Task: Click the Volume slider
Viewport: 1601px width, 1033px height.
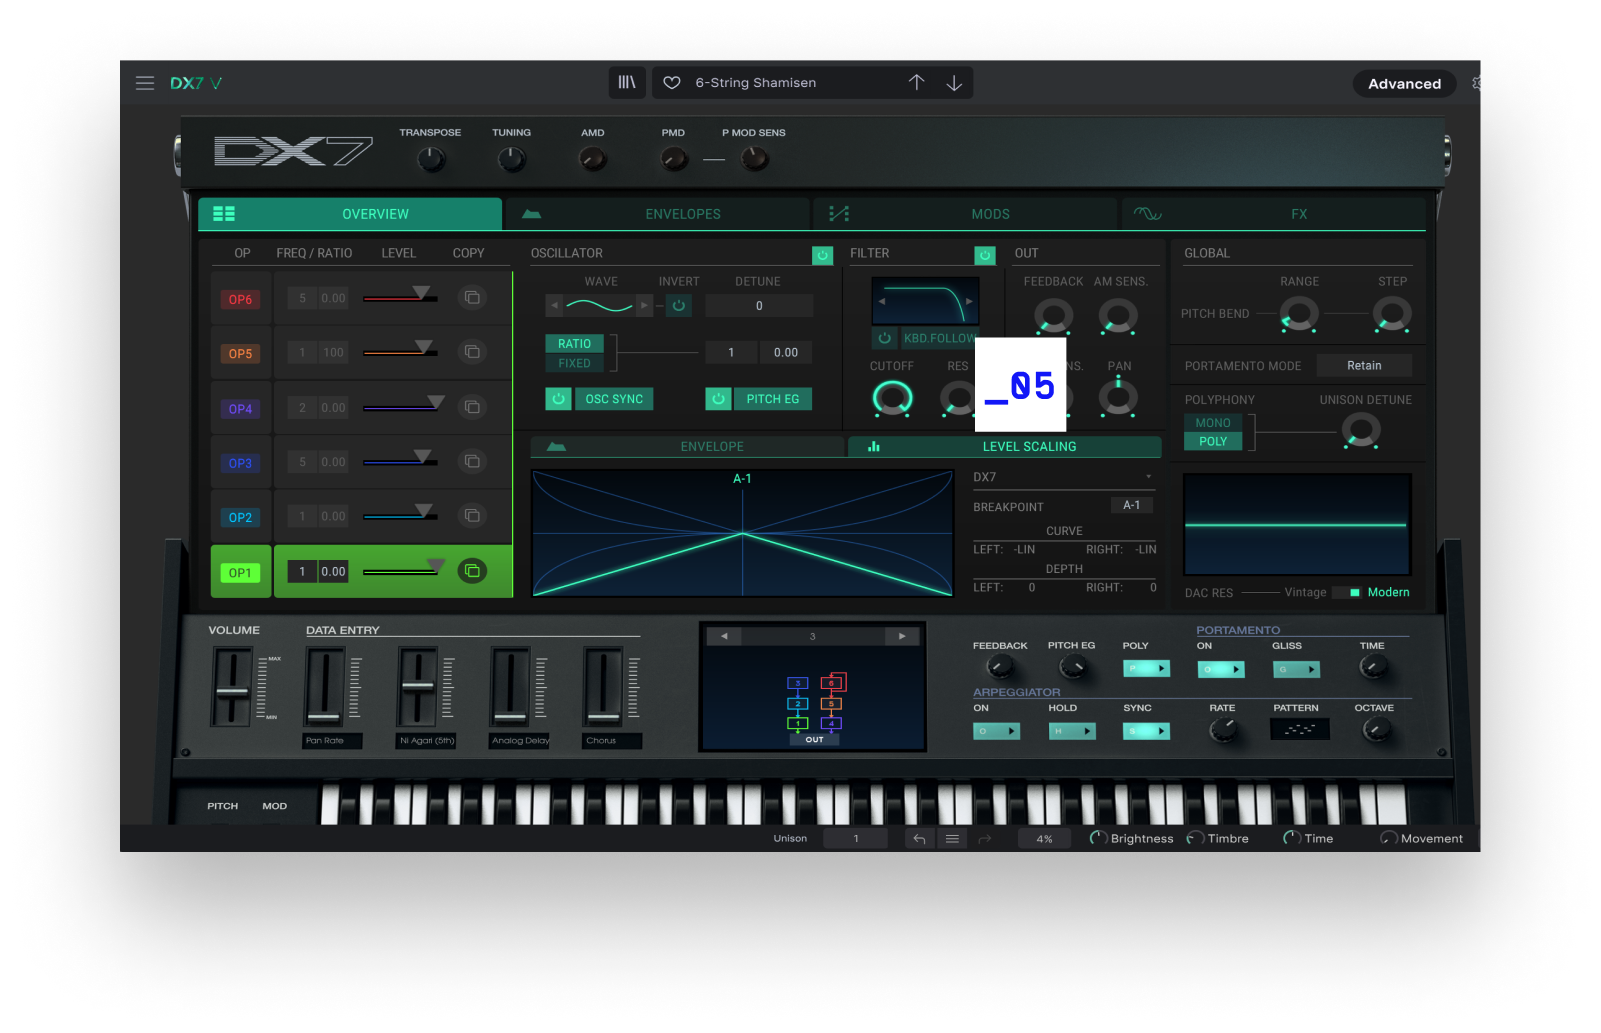Action: (232, 689)
